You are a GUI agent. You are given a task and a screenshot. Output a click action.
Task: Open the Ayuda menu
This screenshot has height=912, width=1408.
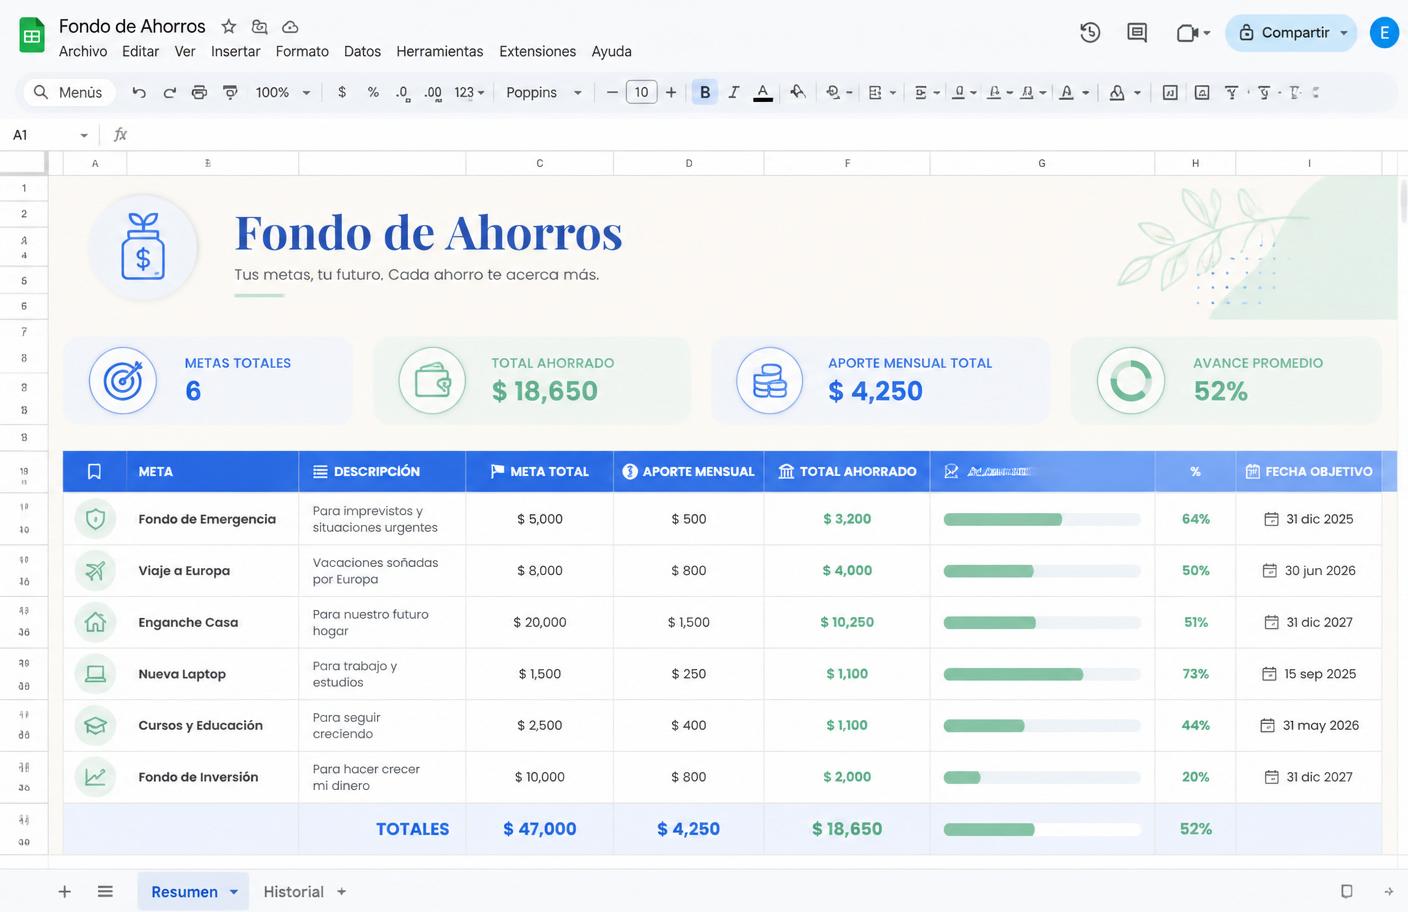611,51
